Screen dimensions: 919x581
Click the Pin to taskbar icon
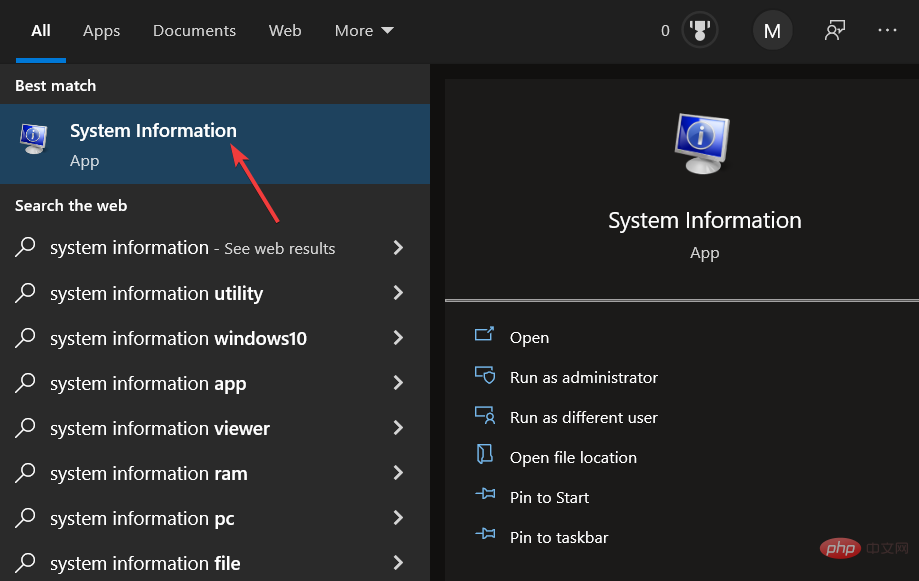click(x=485, y=537)
